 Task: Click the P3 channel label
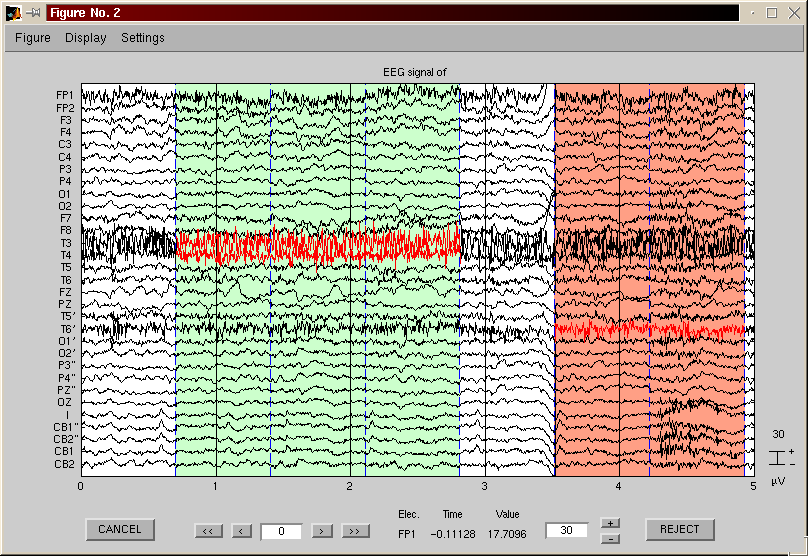[x=65, y=169]
